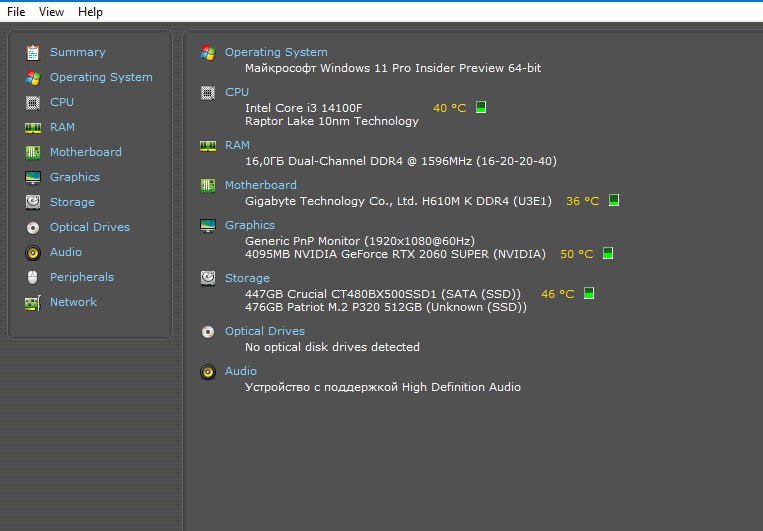Click the Audio speaker icon in sidebar
This screenshot has height=531, width=763.
coord(33,253)
